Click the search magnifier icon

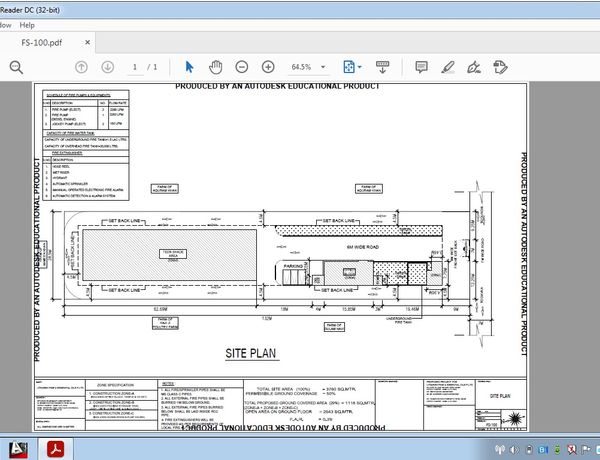(16, 67)
